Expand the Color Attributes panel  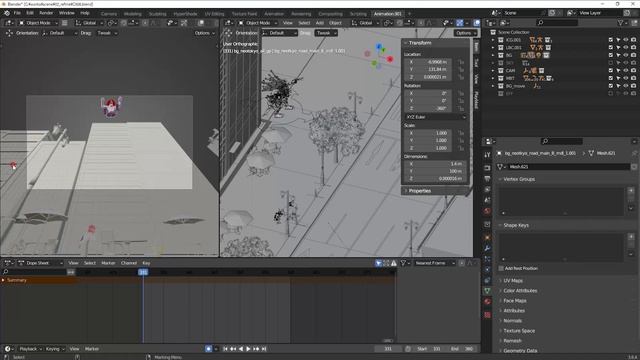(x=520, y=291)
